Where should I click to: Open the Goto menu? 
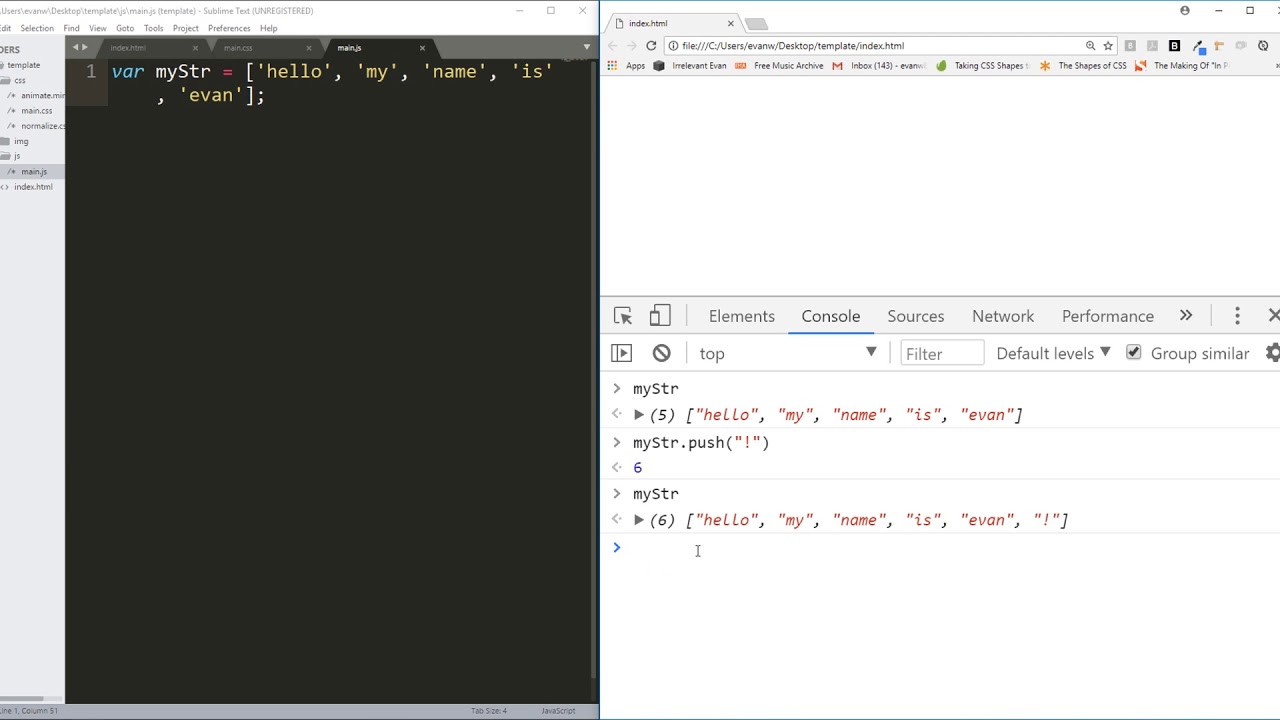pyautogui.click(x=125, y=28)
